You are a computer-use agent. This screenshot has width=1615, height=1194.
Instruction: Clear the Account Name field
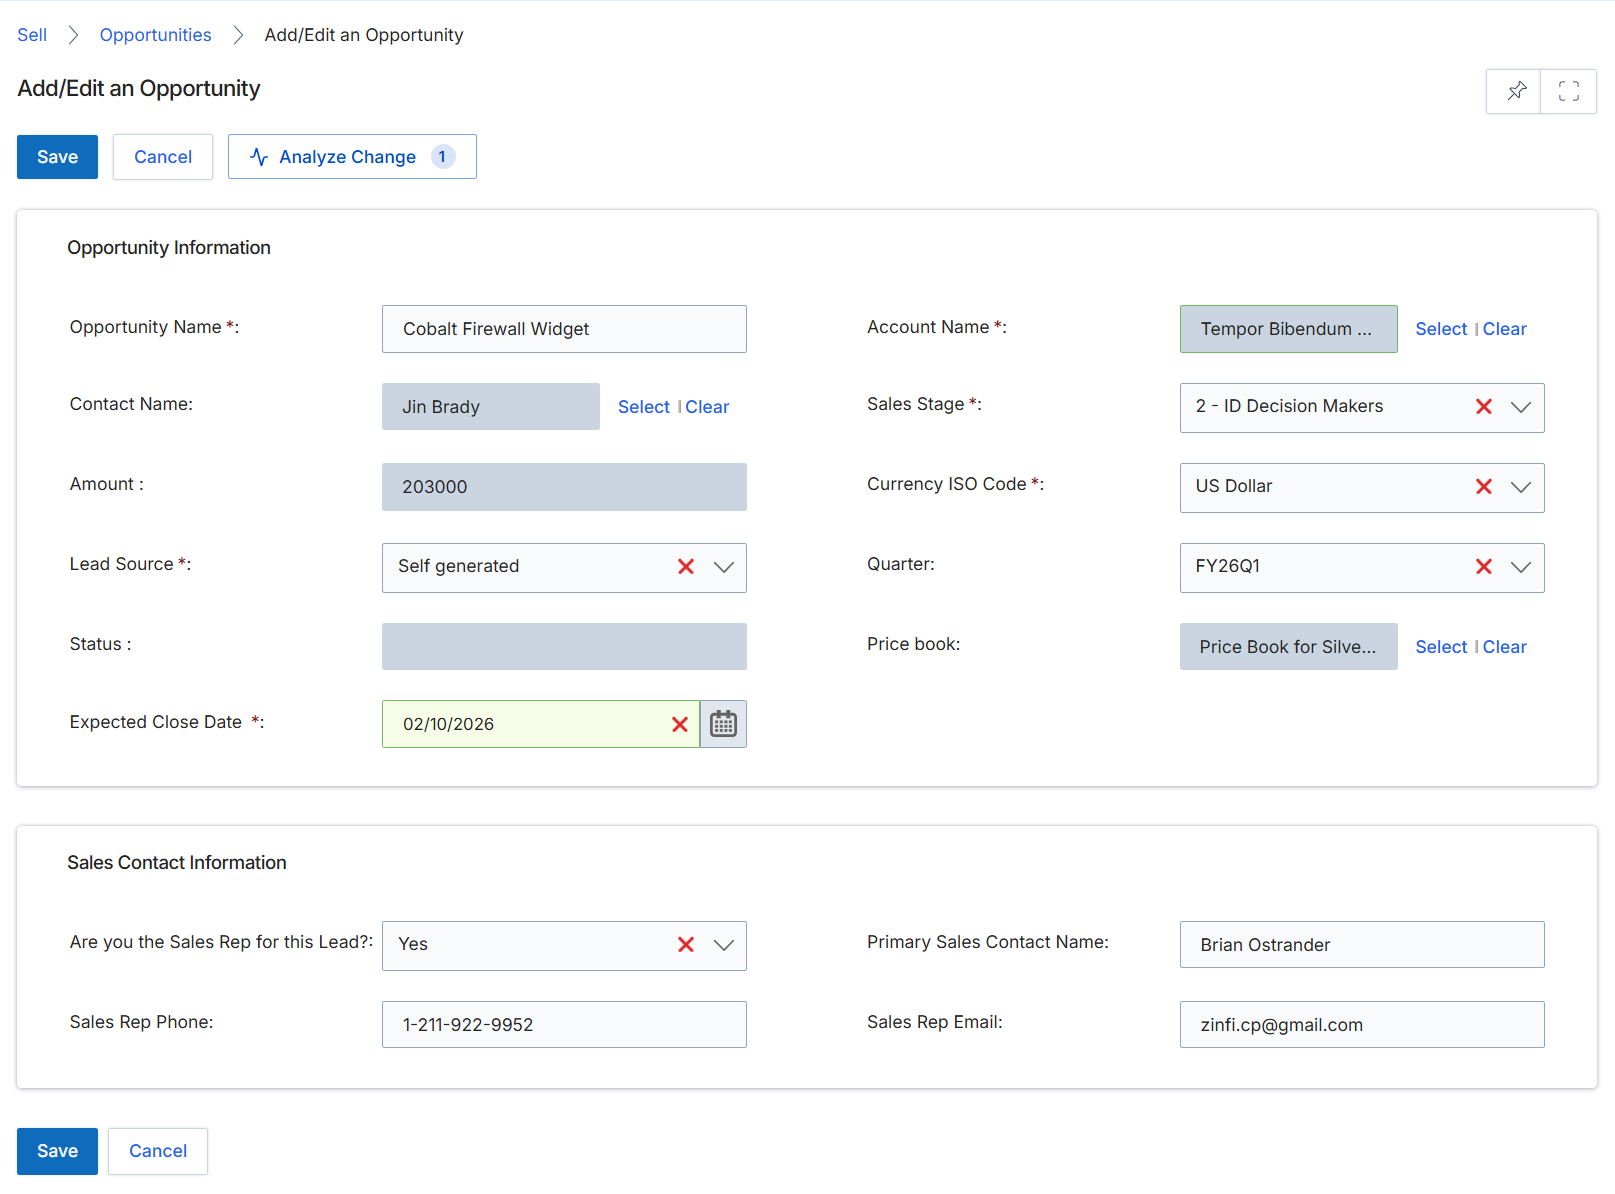[x=1505, y=329]
